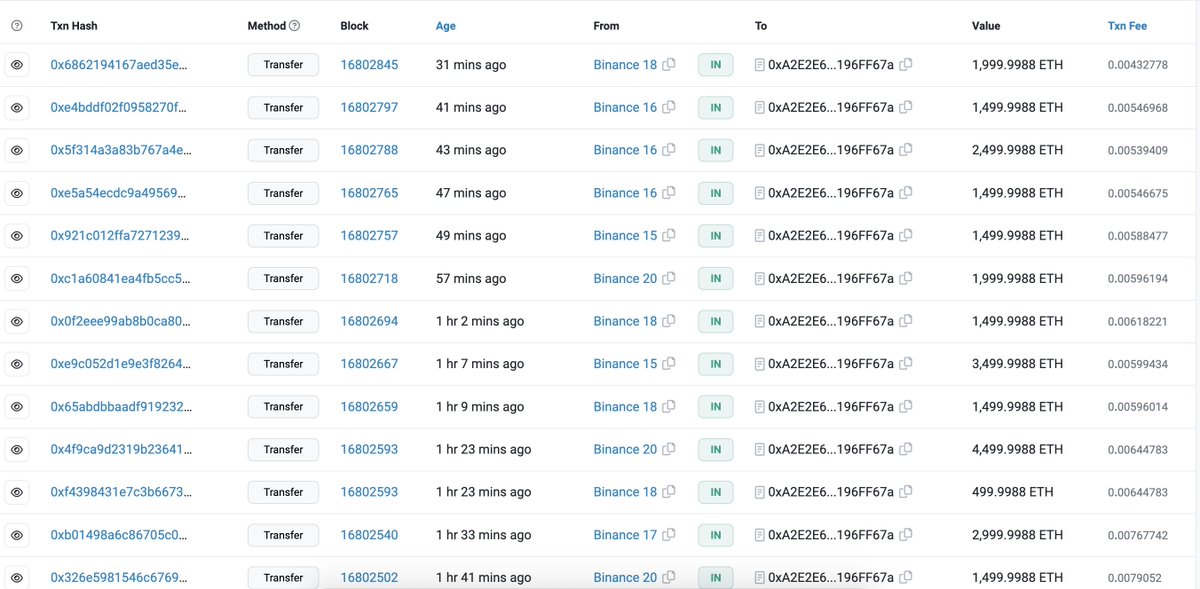Screen dimensions: 1200x589
Task: Open quick view eye icon for 0xb01498a6c86705c0 row
Action: 17,535
